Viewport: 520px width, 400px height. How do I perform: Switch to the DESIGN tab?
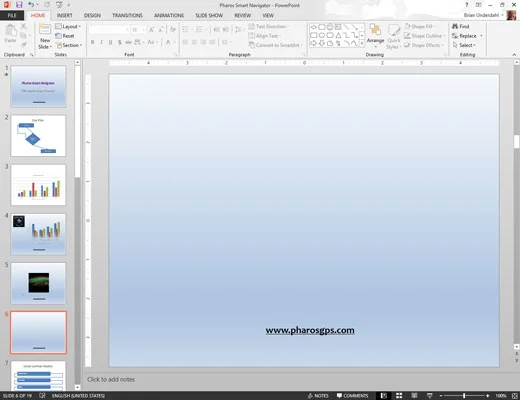tap(92, 15)
